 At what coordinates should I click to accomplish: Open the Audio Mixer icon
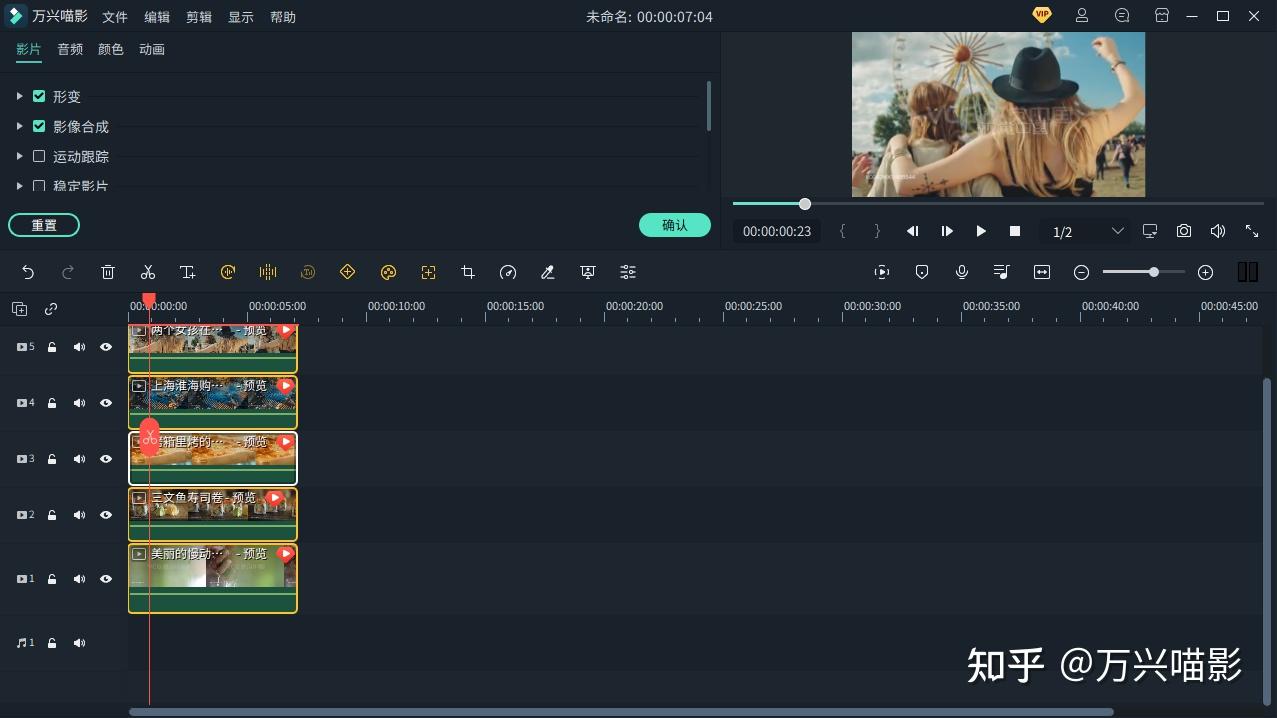1001,271
